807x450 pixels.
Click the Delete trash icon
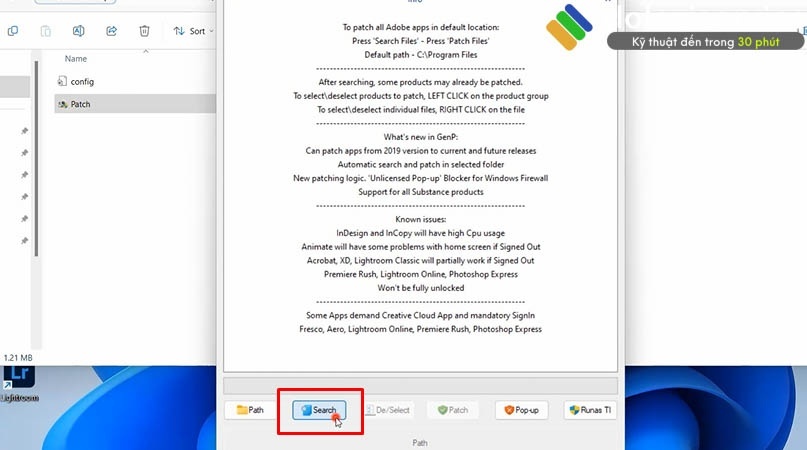tap(144, 31)
